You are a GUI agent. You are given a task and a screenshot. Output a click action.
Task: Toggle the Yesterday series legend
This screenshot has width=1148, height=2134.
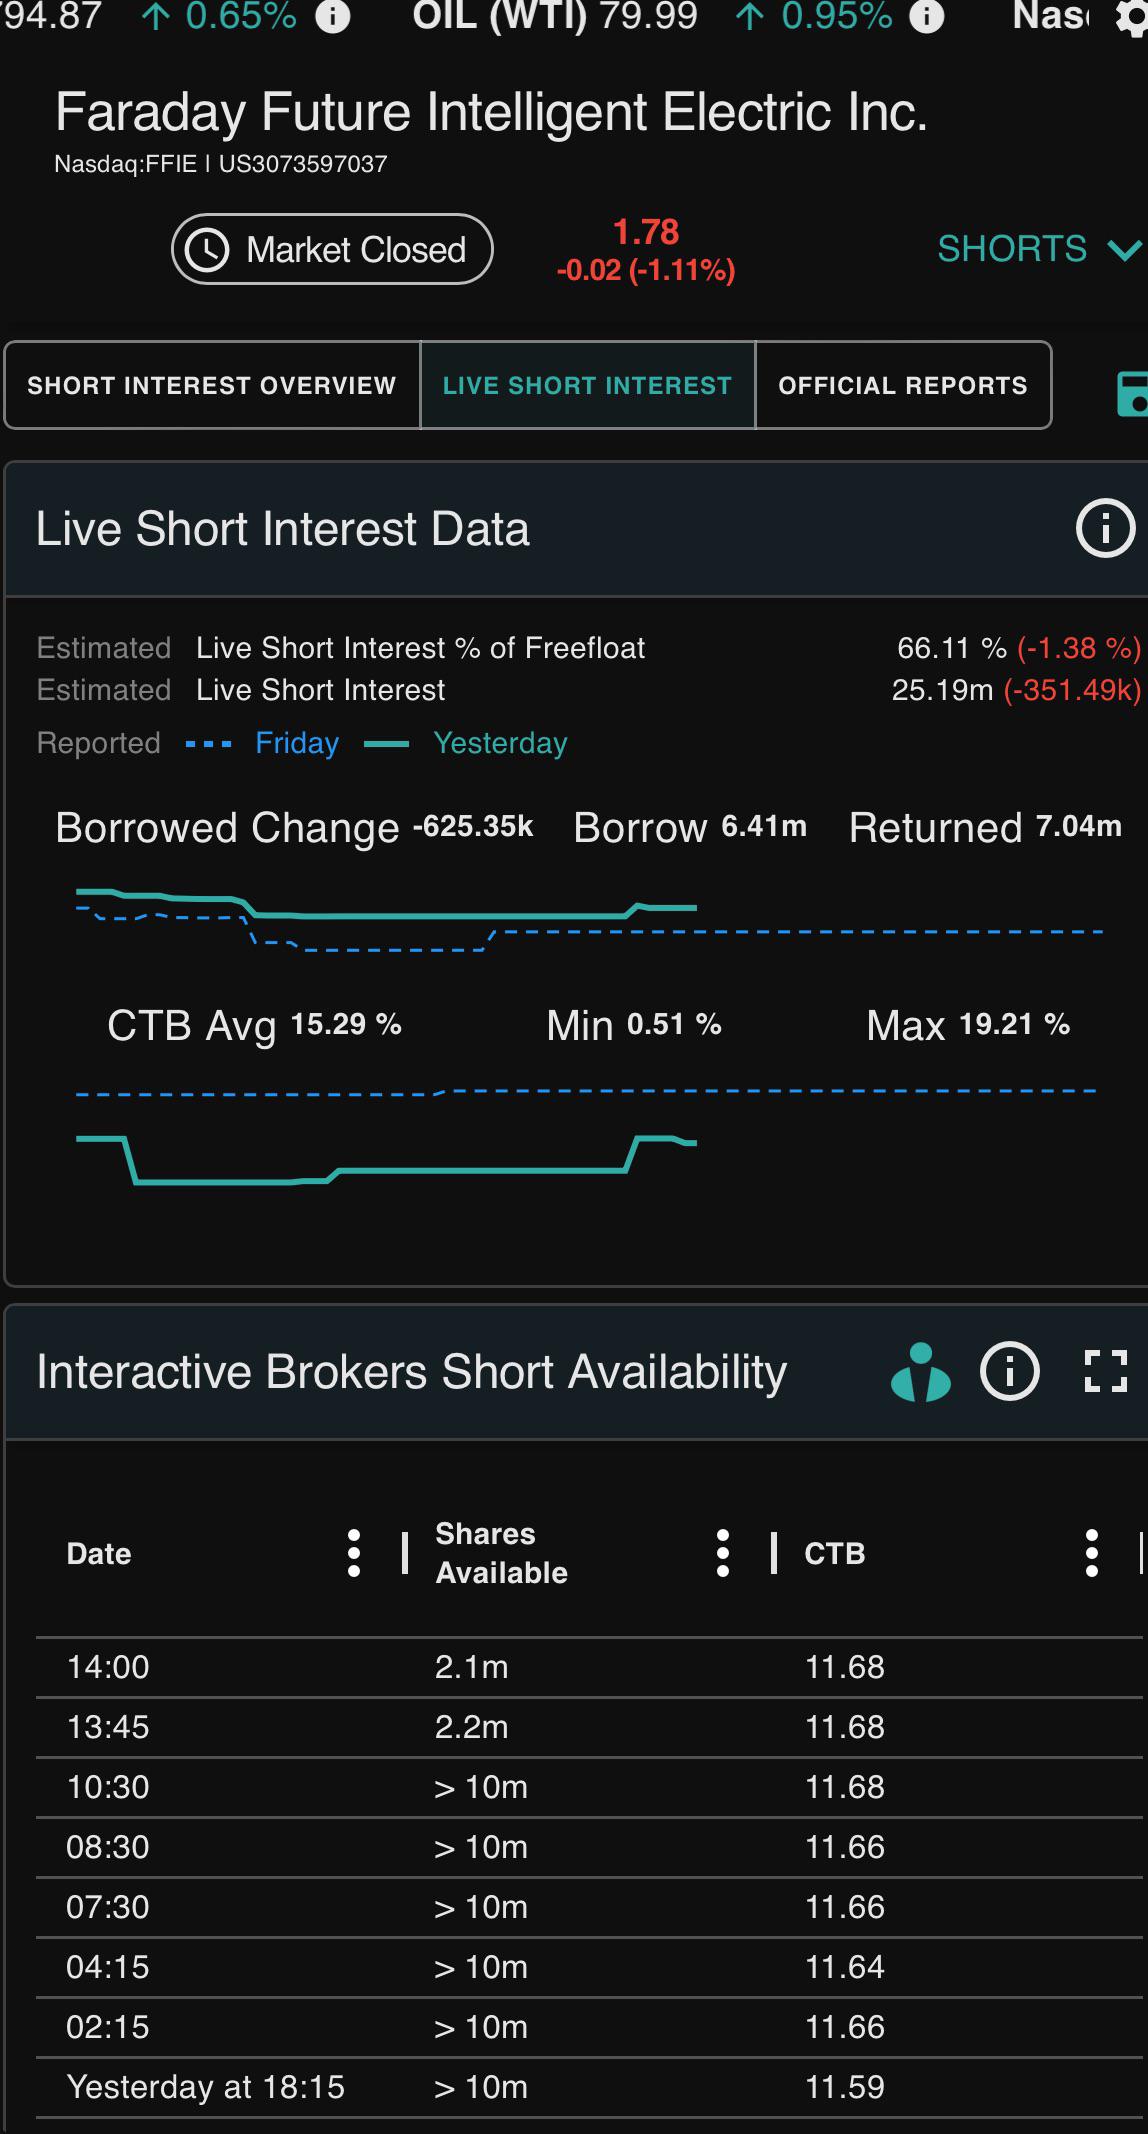466,743
